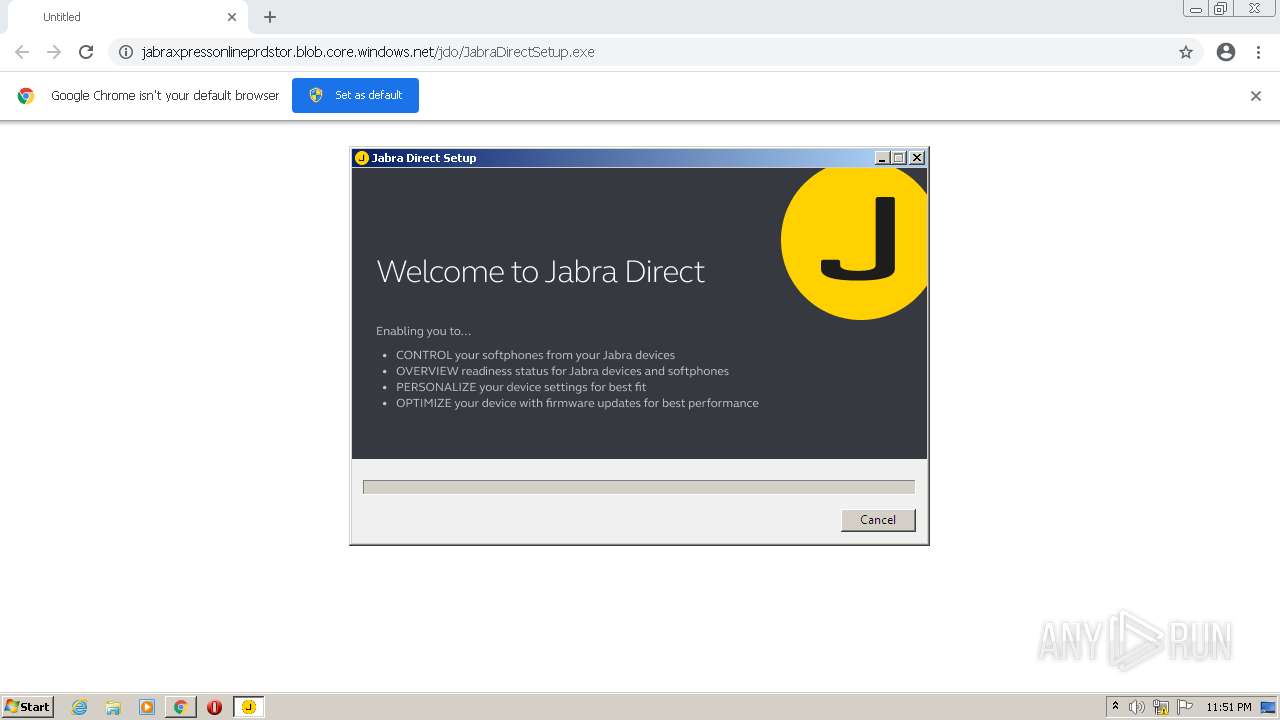1280x720 pixels.
Task: Open Windows Media Player from the taskbar
Action: pyautogui.click(x=147, y=707)
